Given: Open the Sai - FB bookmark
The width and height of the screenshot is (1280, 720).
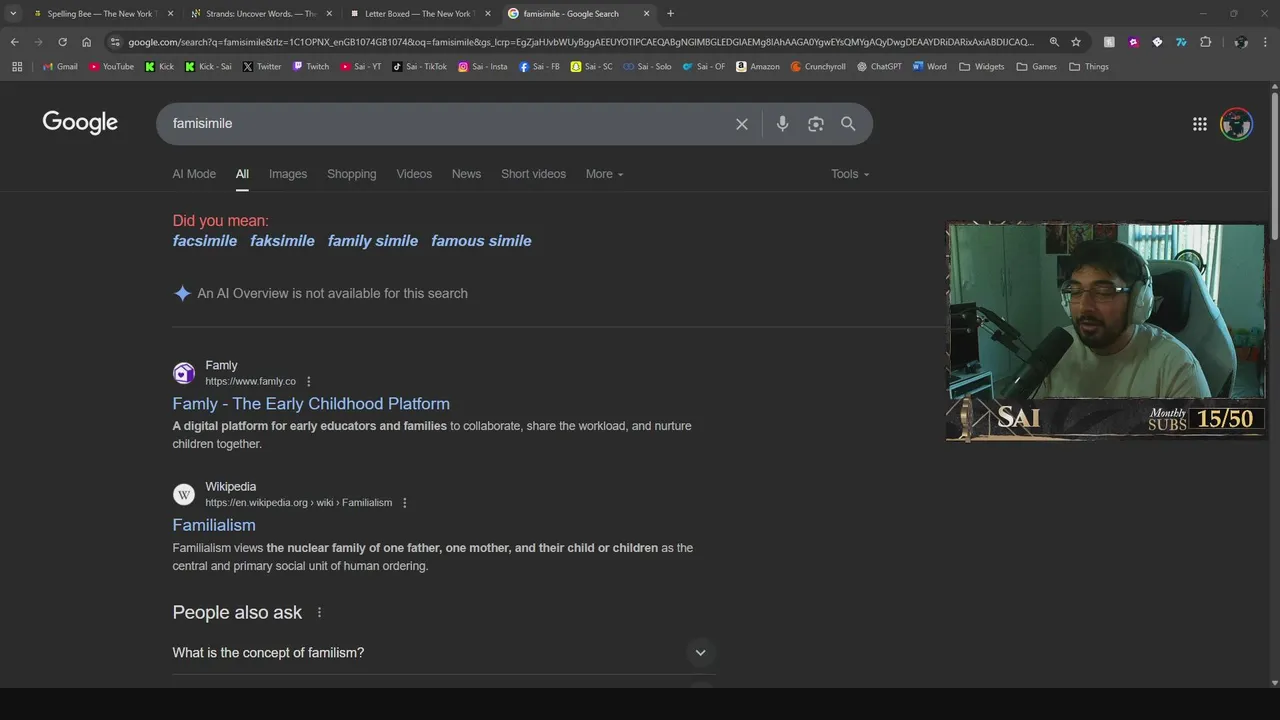Looking at the screenshot, I should coord(539,67).
